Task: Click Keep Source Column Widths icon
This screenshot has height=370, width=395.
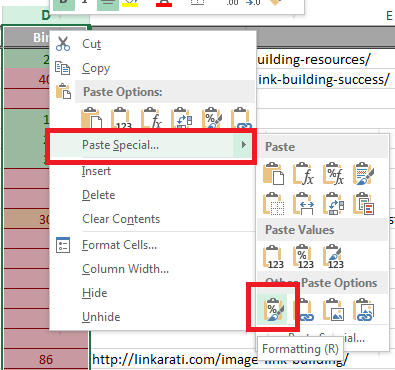Action: 303,204
